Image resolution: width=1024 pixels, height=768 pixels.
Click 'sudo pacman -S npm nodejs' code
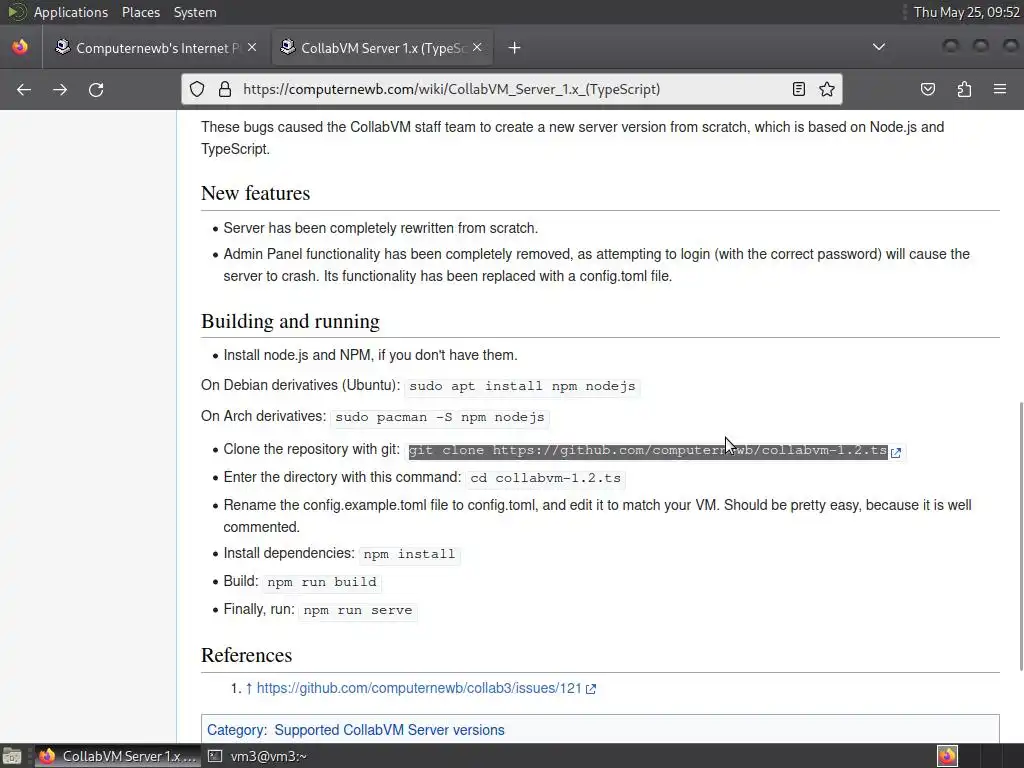440,417
